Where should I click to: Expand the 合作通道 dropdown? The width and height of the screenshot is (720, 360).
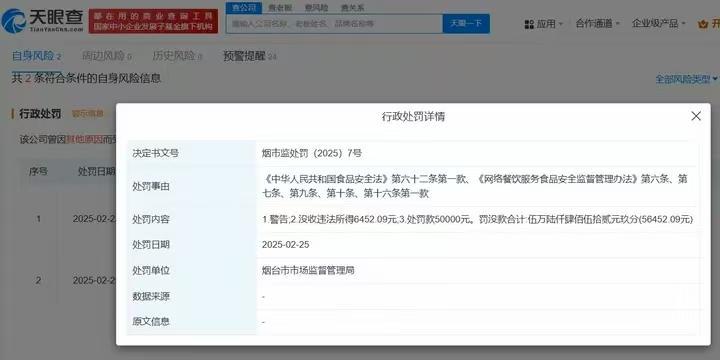point(597,23)
